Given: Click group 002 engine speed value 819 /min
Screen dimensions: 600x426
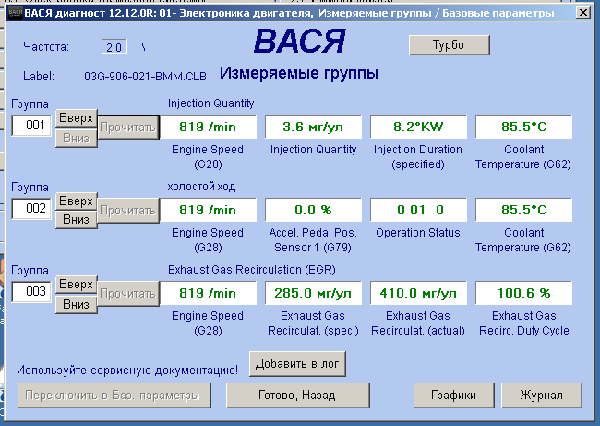Looking at the screenshot, I should (208, 210).
